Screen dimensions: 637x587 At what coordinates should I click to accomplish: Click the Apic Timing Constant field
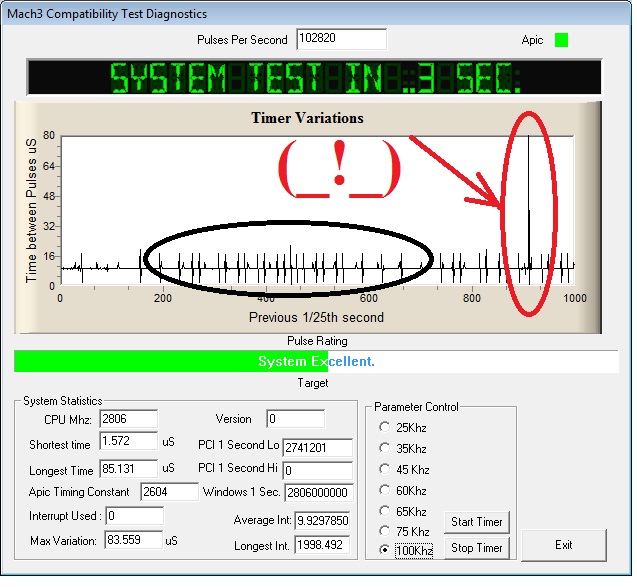coord(169,492)
